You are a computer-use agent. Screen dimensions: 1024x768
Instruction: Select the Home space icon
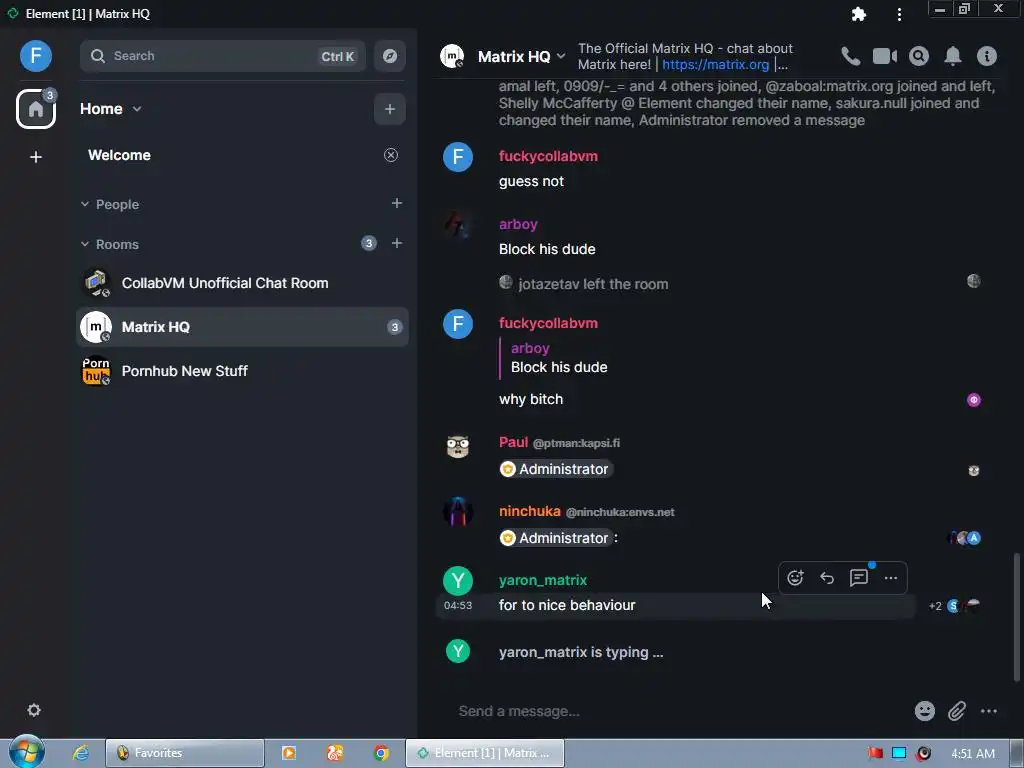(x=35, y=109)
